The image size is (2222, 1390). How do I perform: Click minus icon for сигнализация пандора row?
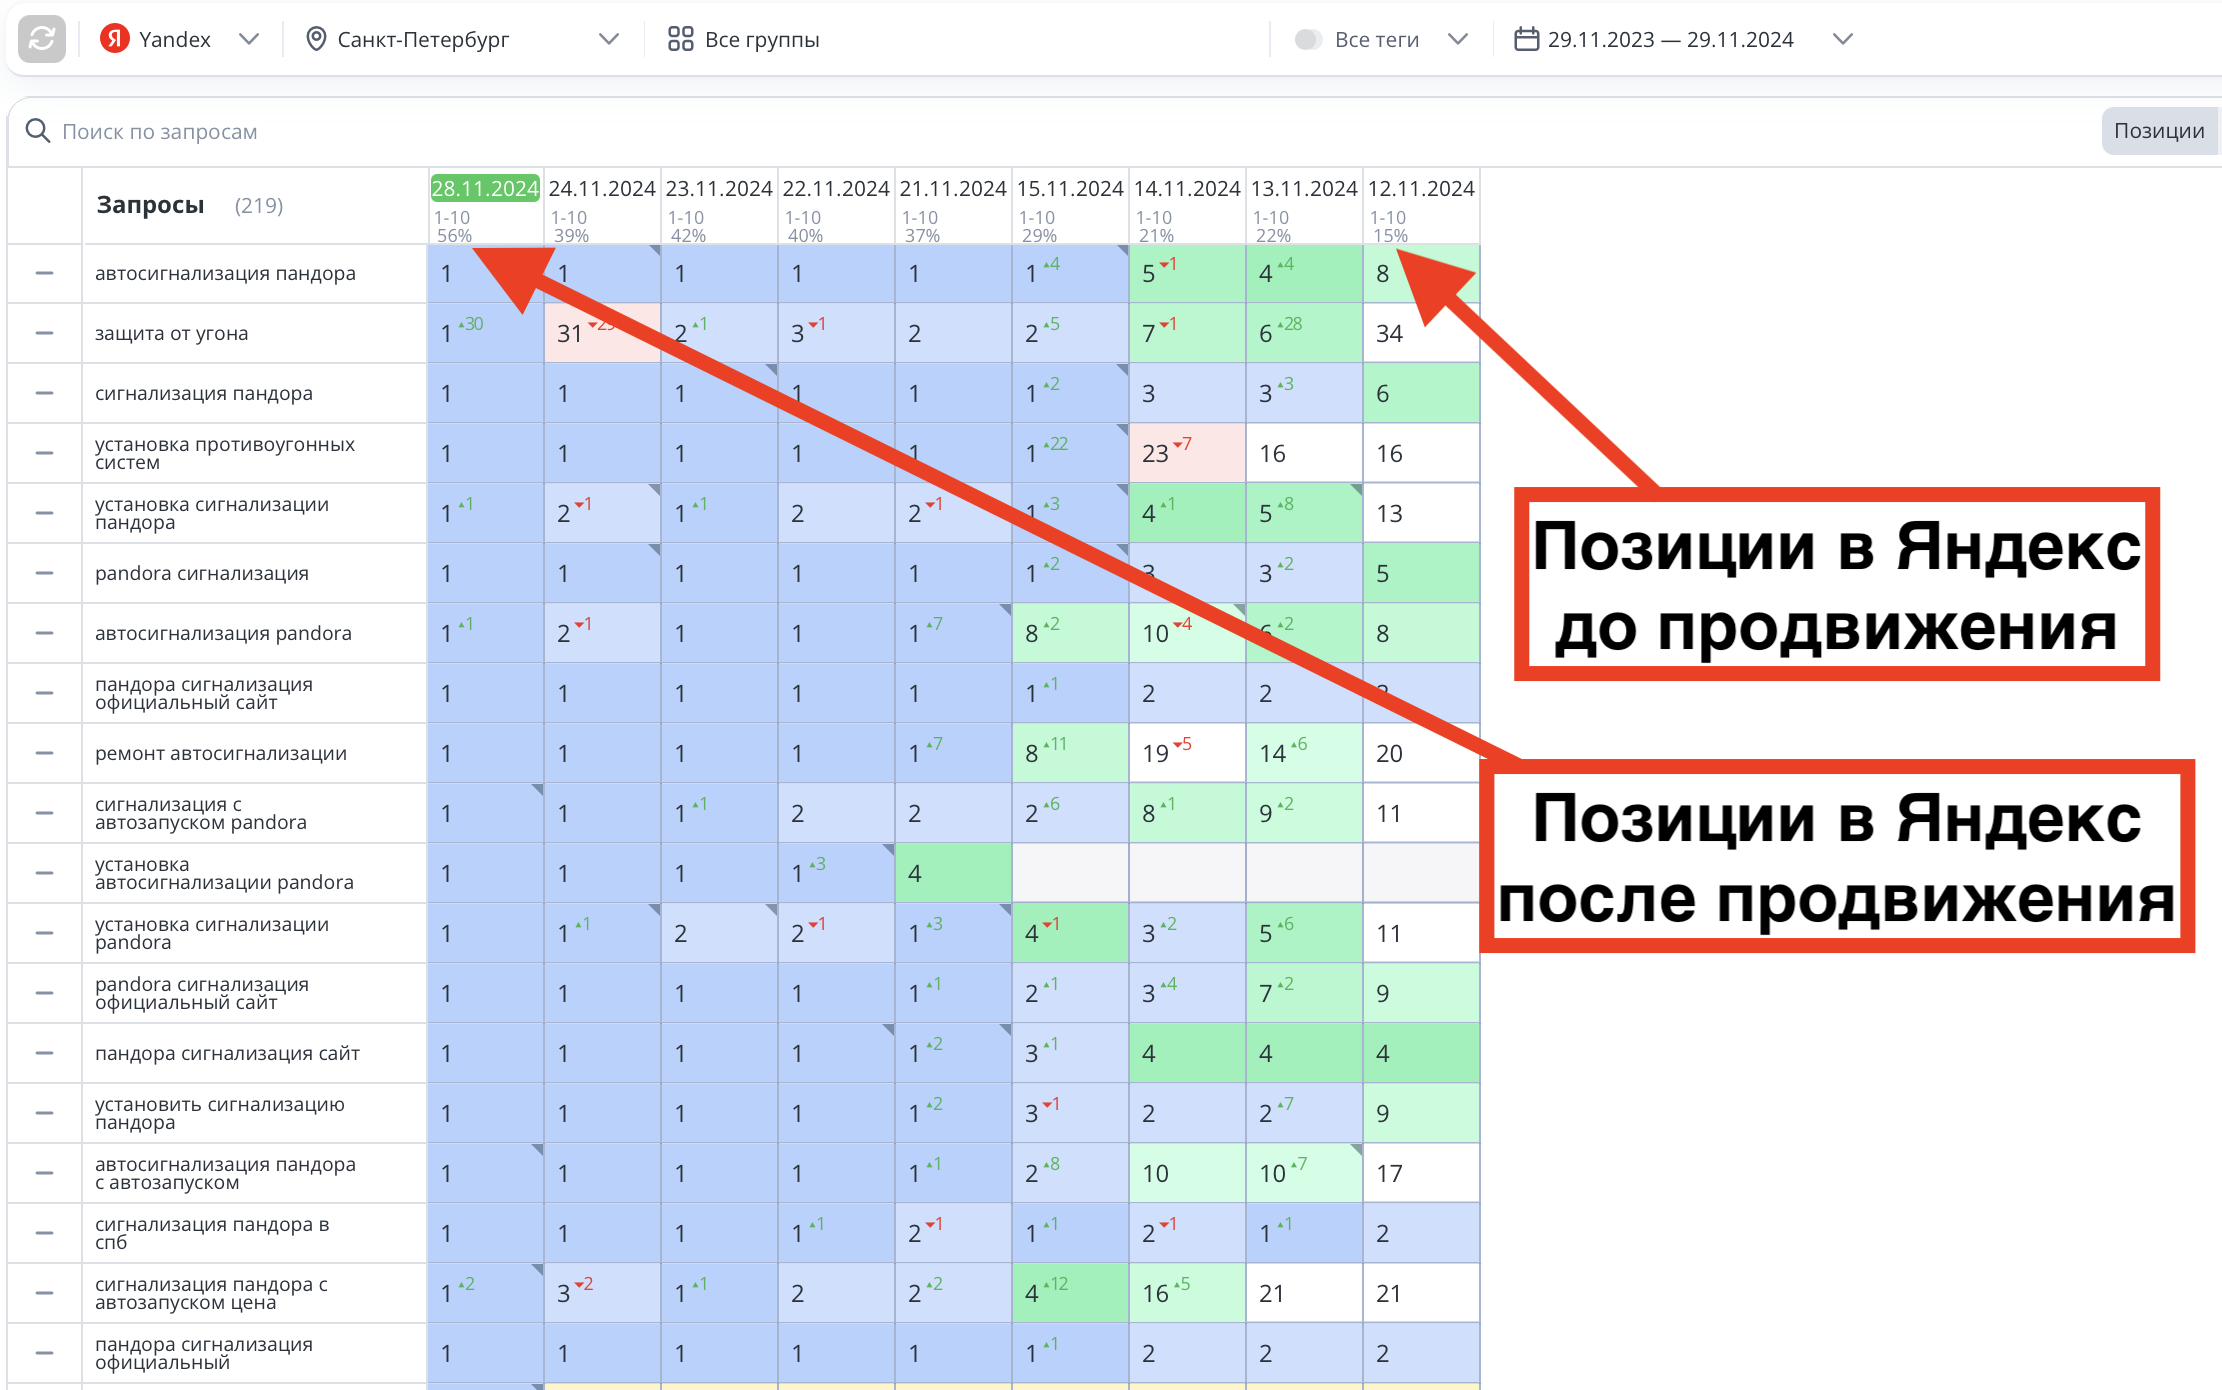pyautogui.click(x=44, y=393)
